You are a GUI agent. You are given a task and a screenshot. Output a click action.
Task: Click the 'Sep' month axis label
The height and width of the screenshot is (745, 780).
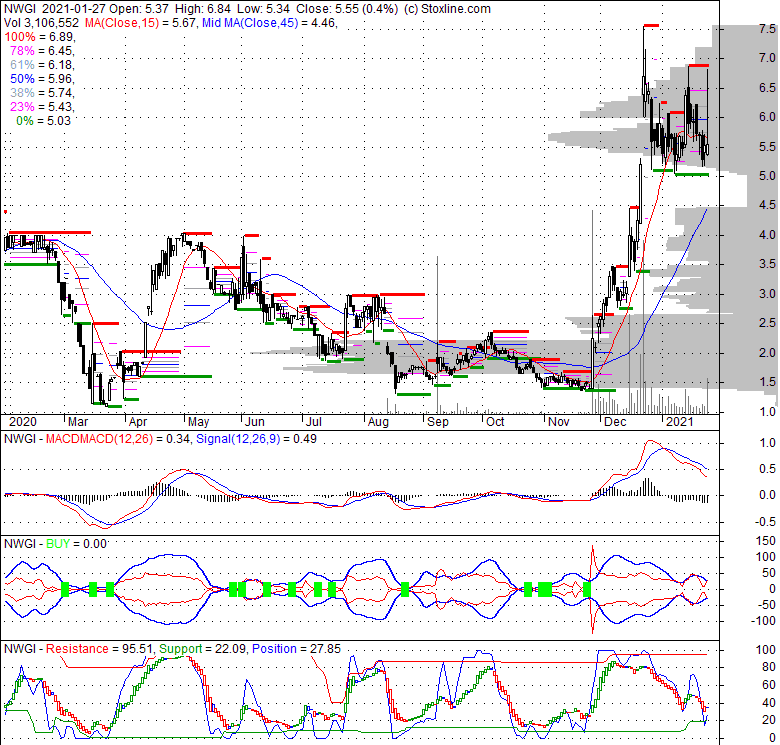click(438, 422)
